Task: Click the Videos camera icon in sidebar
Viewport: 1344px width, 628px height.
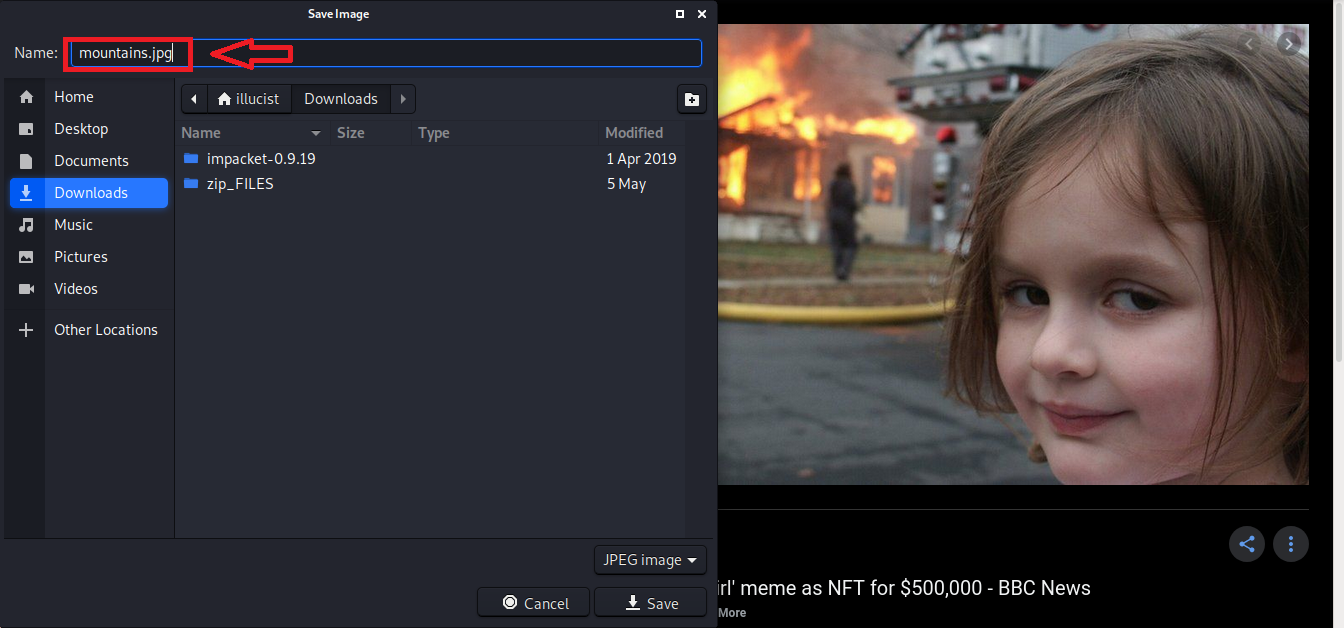Action: pos(27,289)
